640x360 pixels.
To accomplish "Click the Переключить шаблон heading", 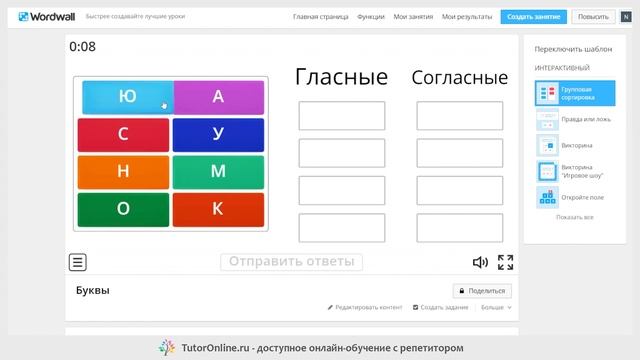I will 573,49.
